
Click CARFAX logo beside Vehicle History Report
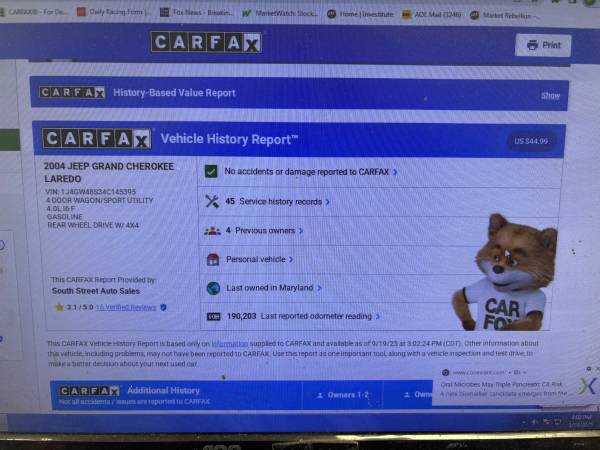pyautogui.click(x=97, y=138)
